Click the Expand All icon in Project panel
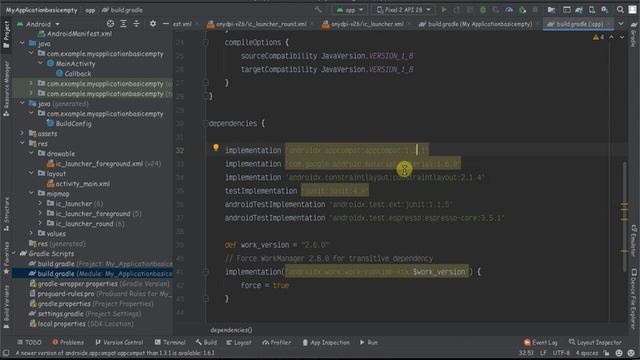Image resolution: width=640 pixels, height=360 pixels. click(x=123, y=24)
